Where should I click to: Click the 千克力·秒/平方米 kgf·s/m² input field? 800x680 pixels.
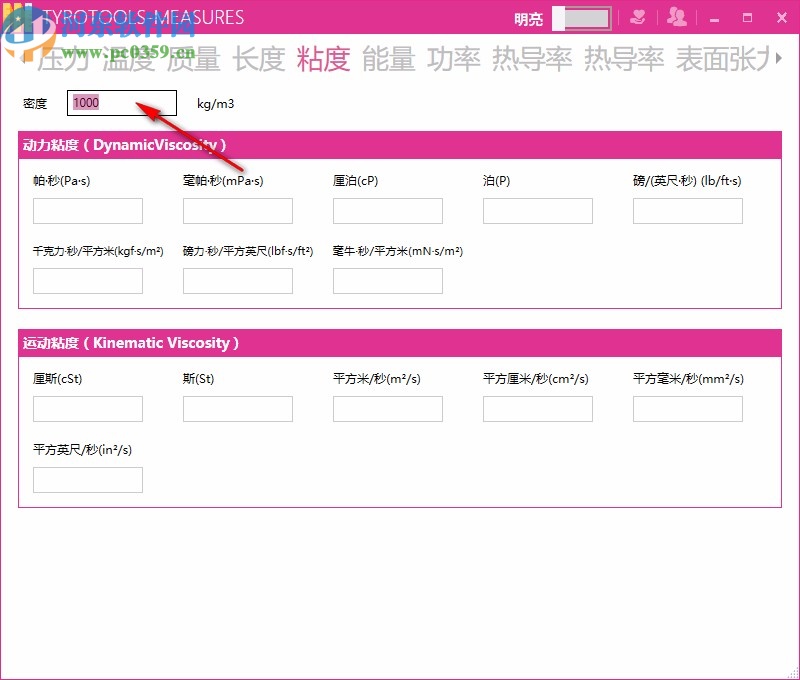tap(88, 281)
